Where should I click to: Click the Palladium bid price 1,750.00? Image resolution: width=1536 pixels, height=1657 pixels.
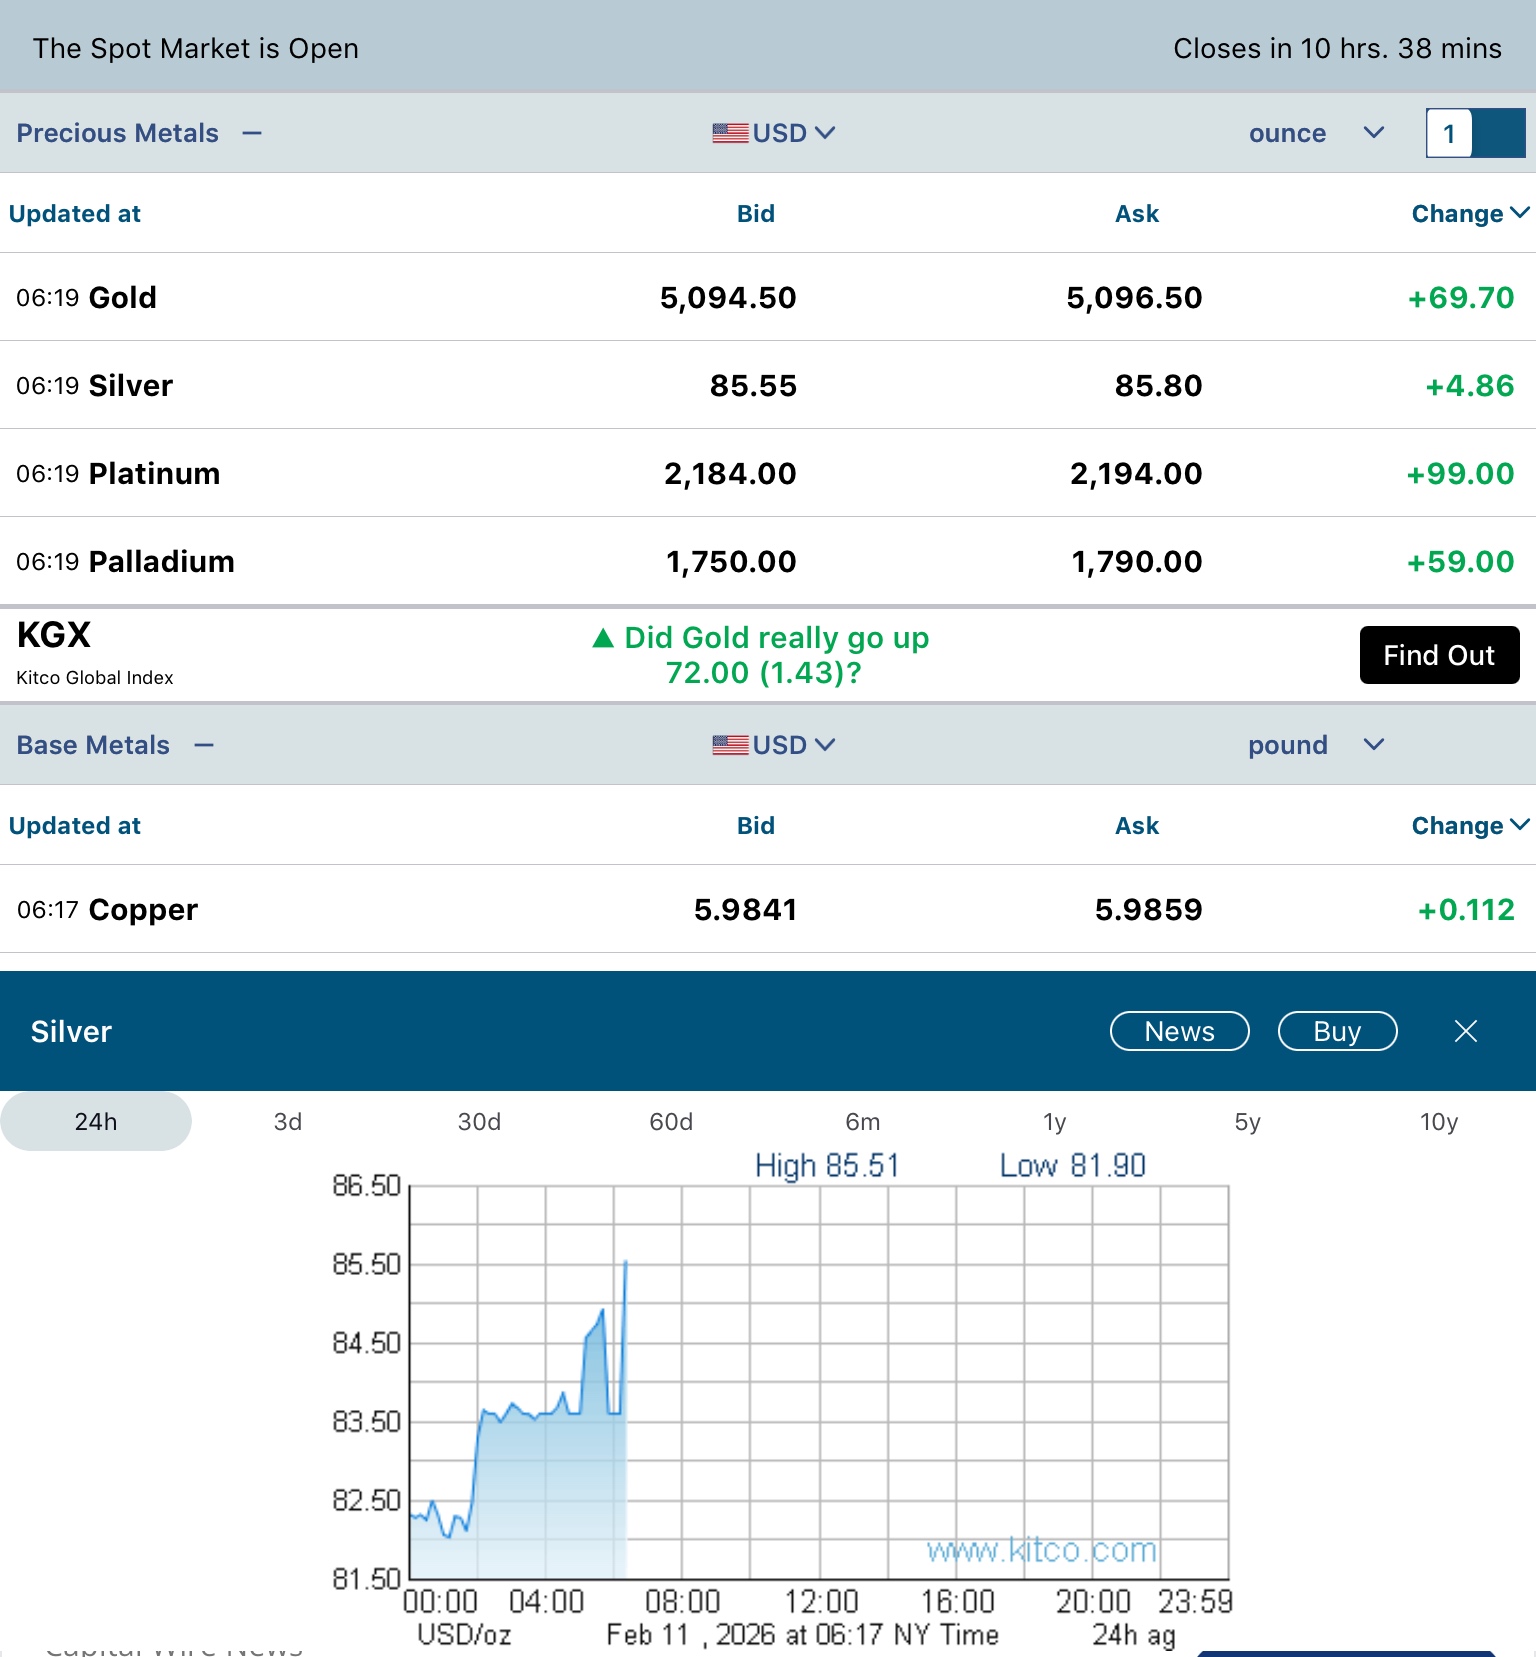(x=731, y=561)
